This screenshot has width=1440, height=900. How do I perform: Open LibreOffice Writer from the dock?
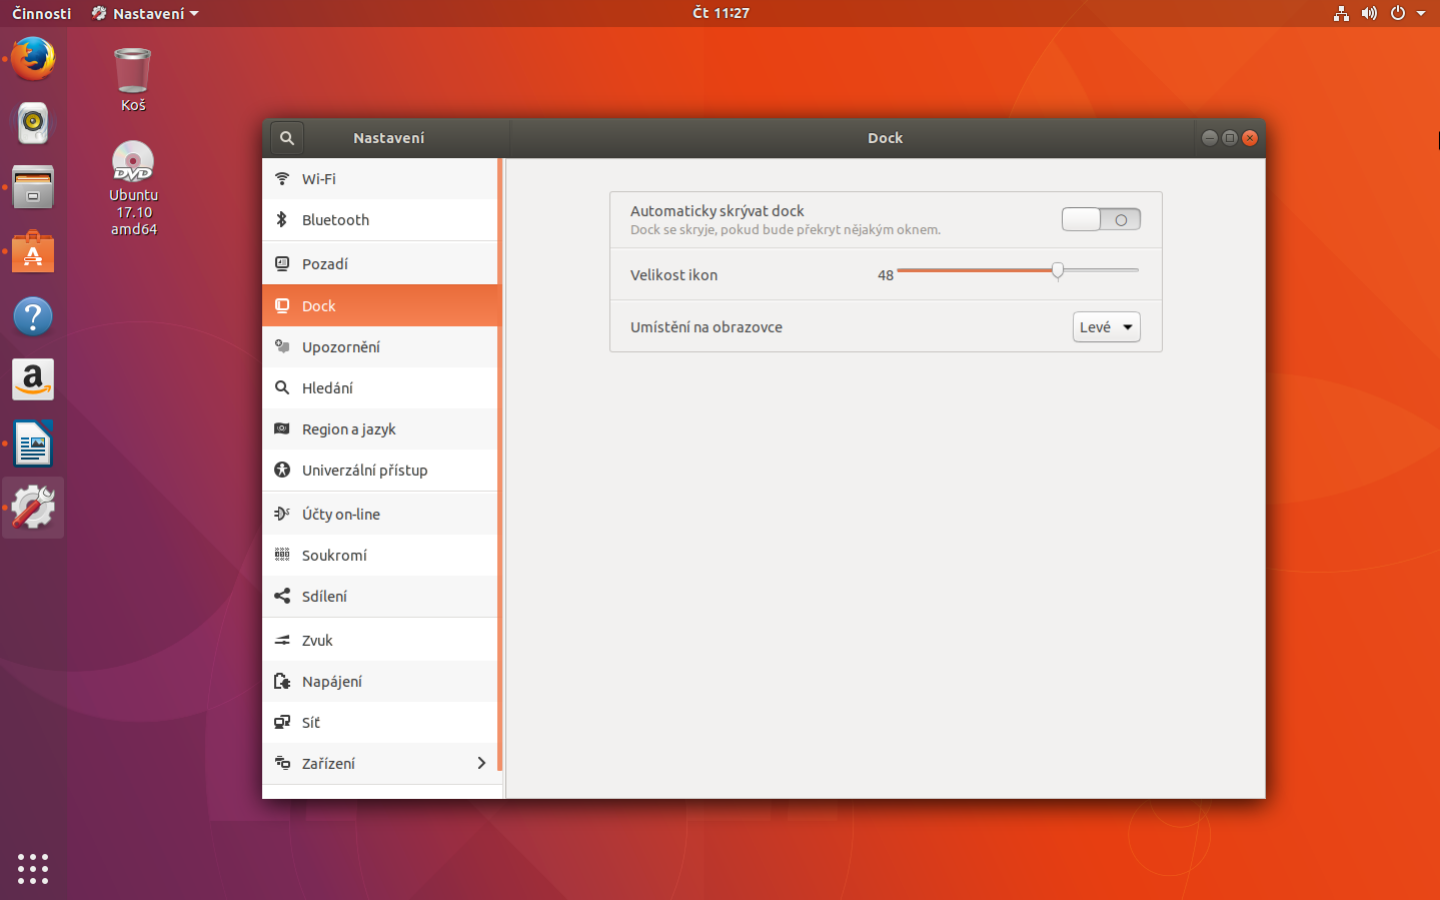(32, 443)
